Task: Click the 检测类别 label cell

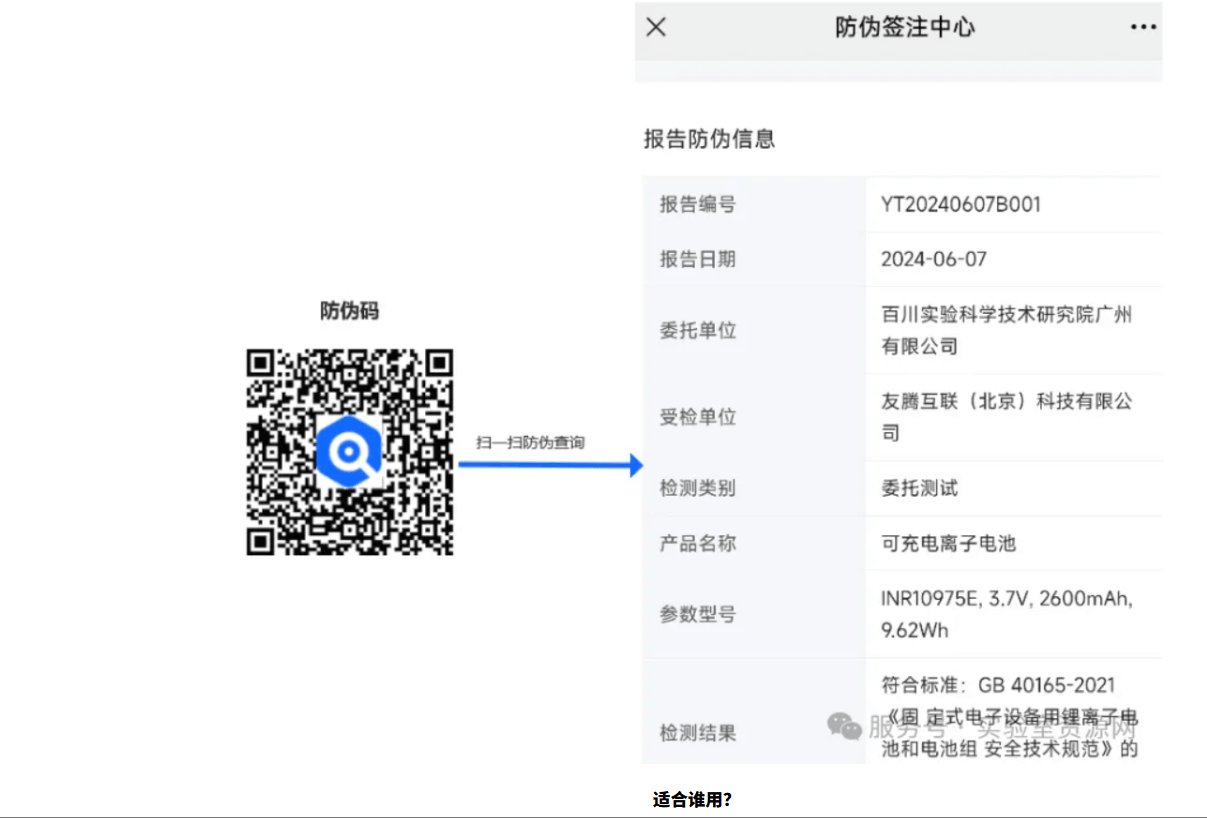Action: (x=754, y=488)
